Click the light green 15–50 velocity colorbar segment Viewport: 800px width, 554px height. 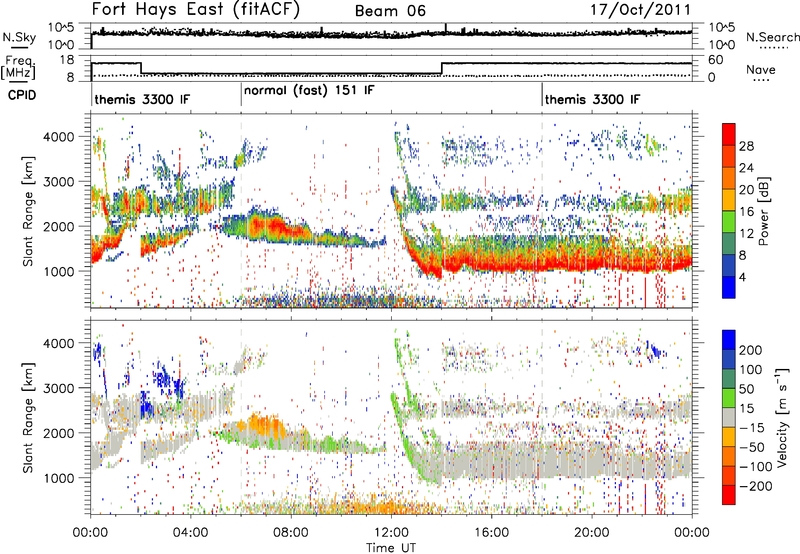click(729, 398)
